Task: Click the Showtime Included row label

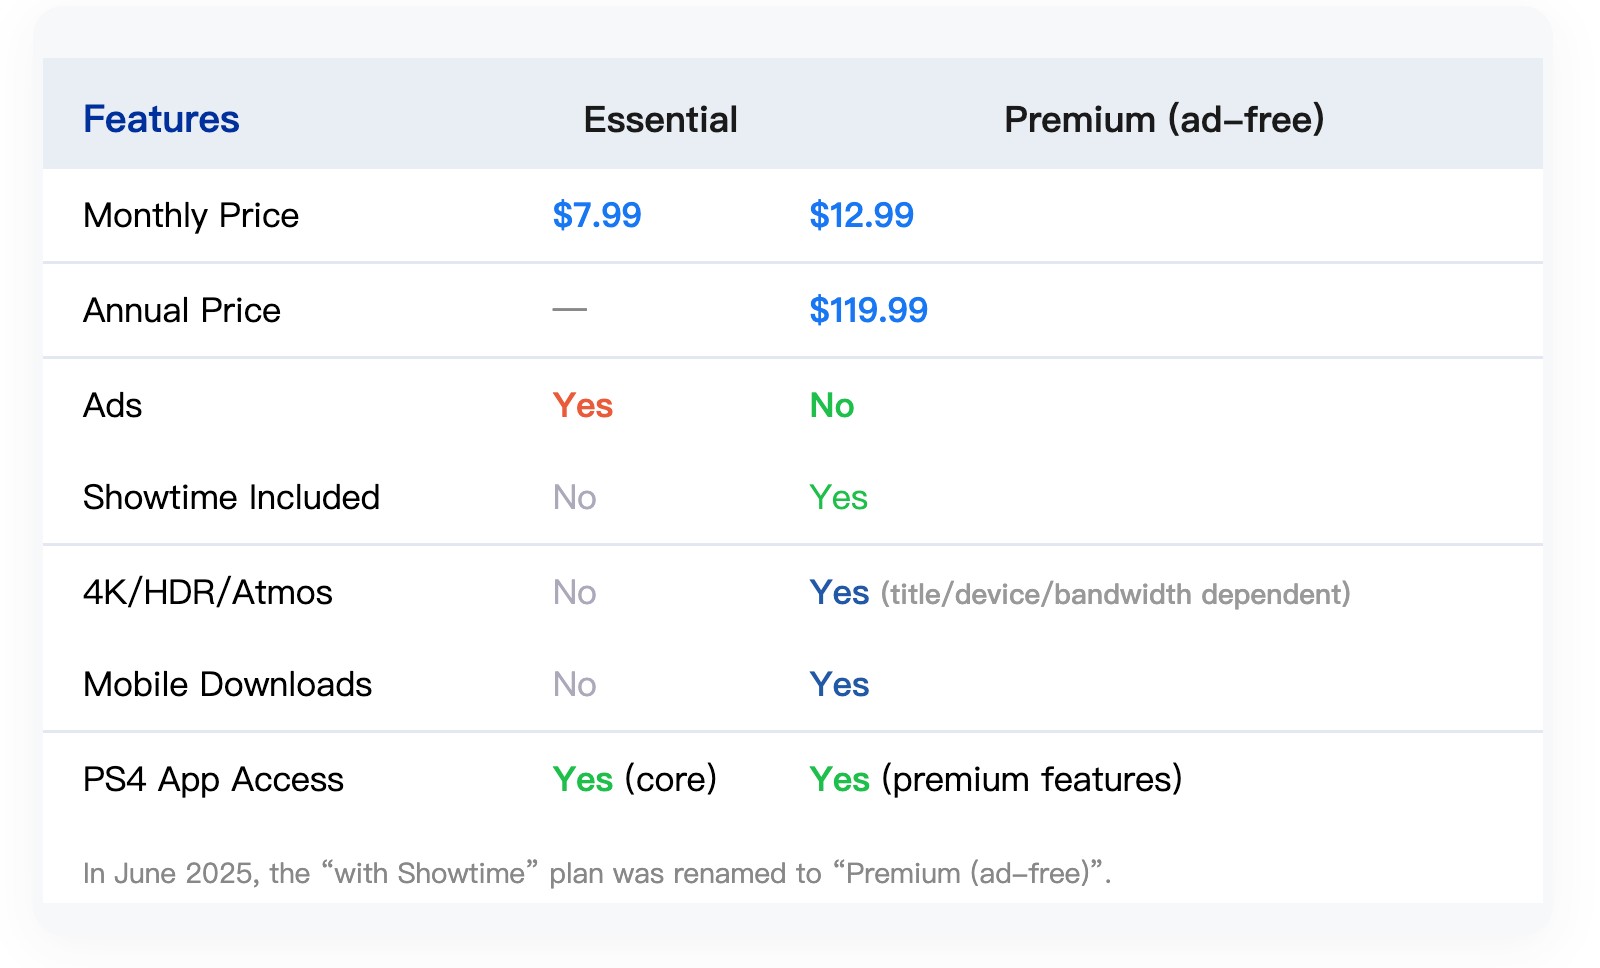Action: tap(231, 497)
